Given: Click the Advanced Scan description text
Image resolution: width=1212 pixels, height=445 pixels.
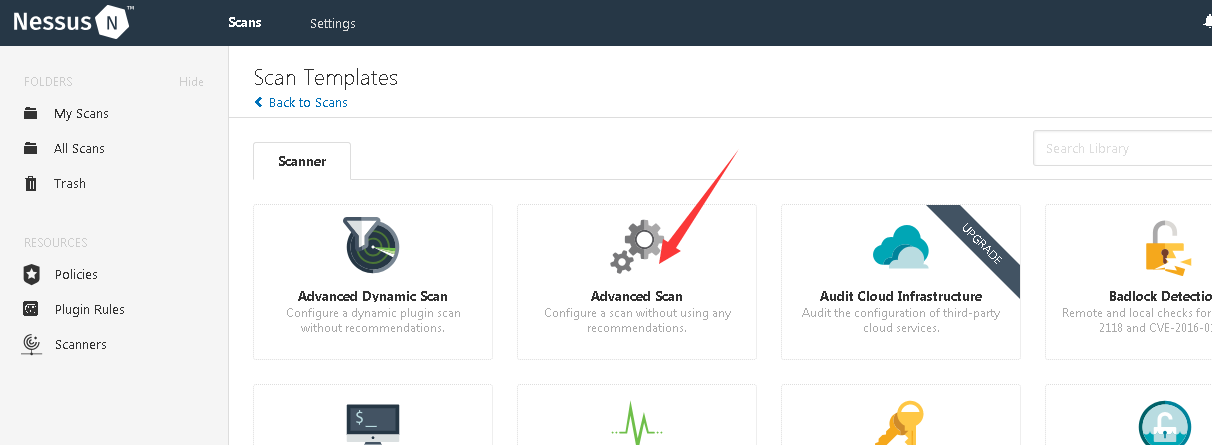Looking at the screenshot, I should 637,321.
